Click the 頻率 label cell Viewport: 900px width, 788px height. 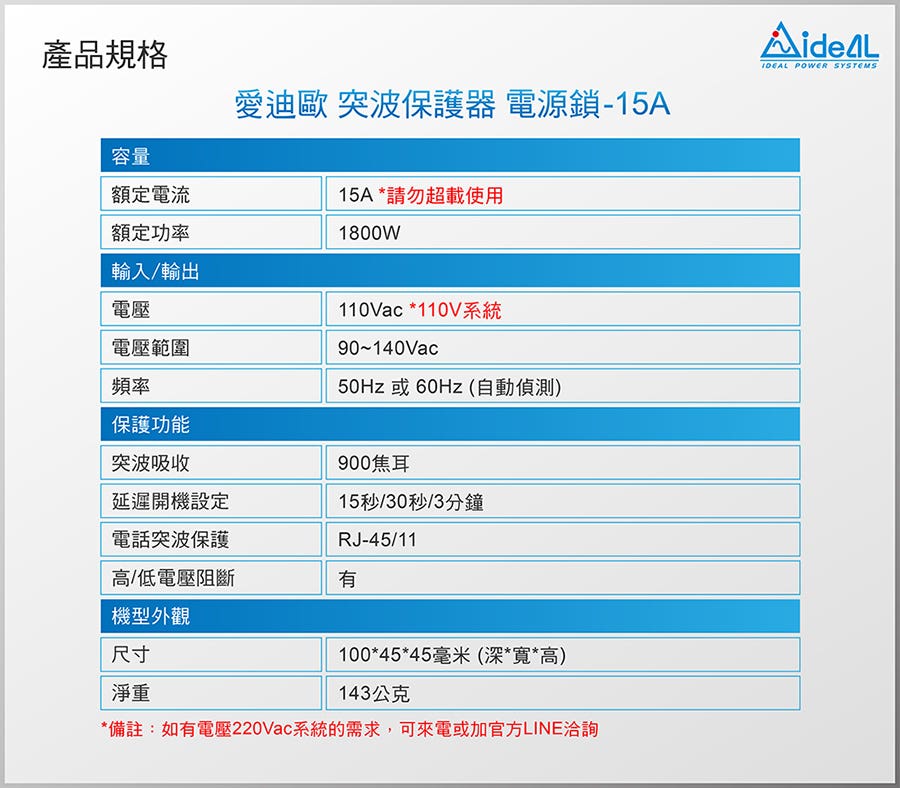pyautogui.click(x=211, y=386)
